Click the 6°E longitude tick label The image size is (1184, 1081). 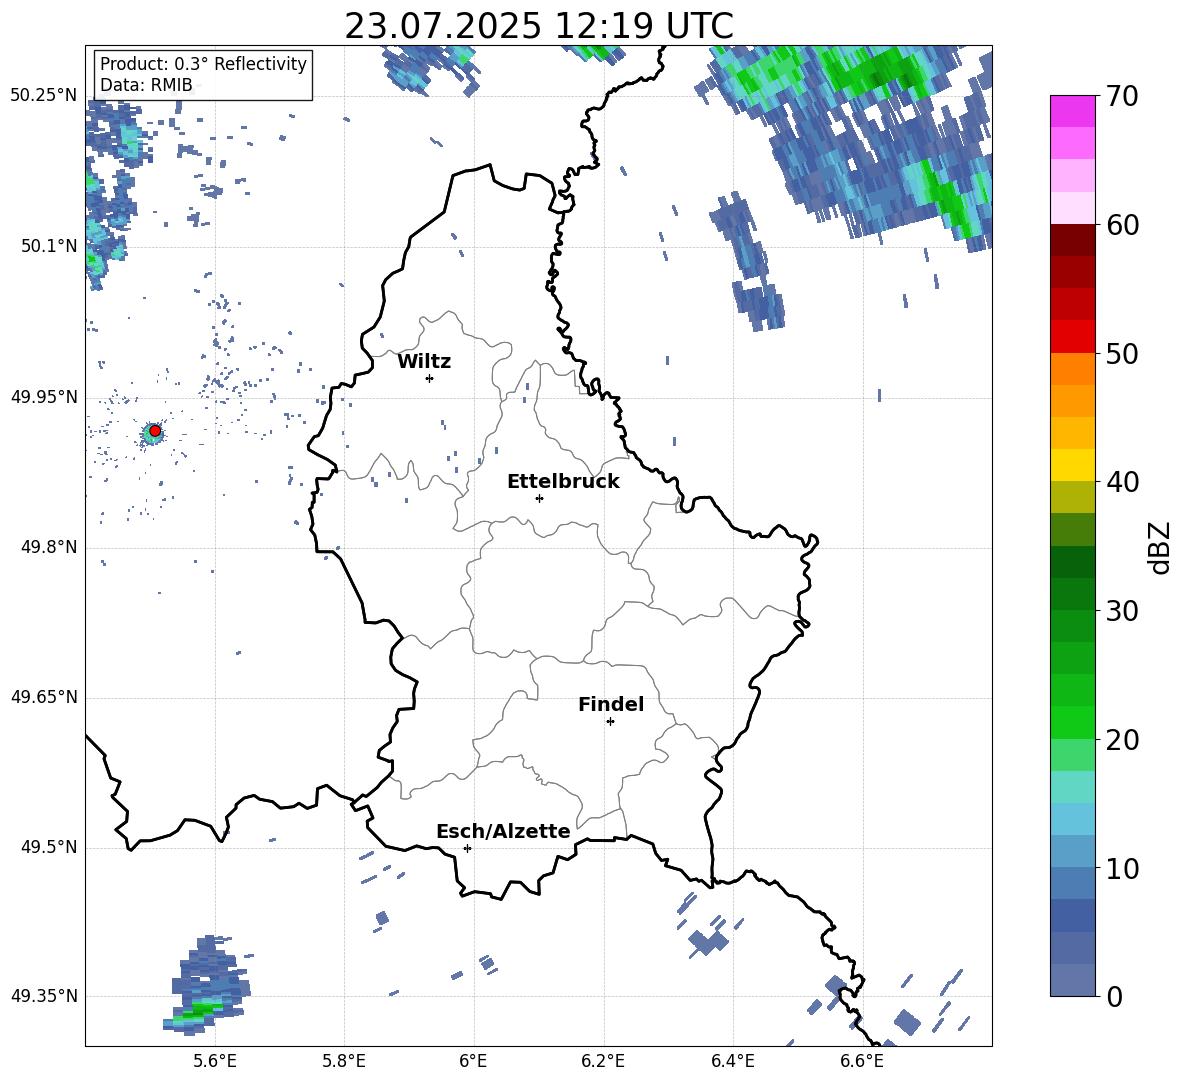pos(473,1062)
